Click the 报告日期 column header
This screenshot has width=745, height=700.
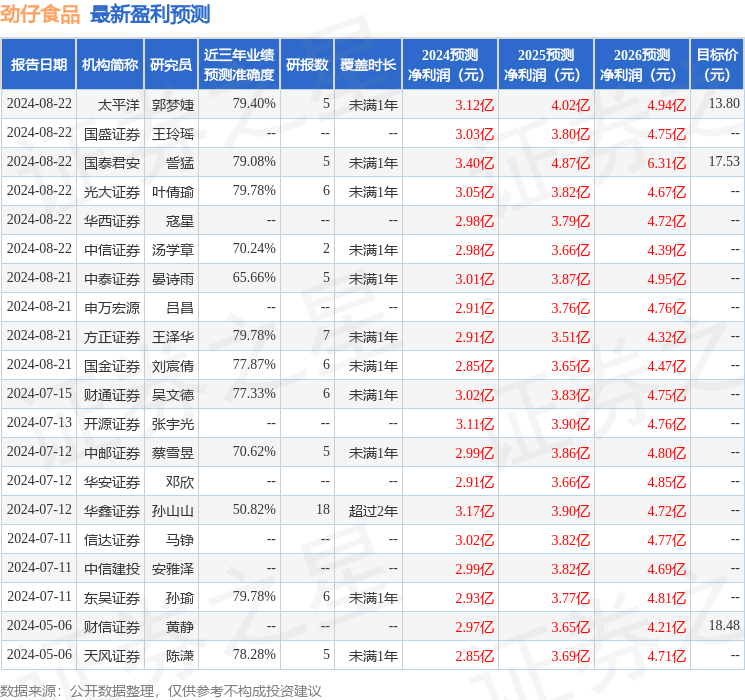click(38, 64)
